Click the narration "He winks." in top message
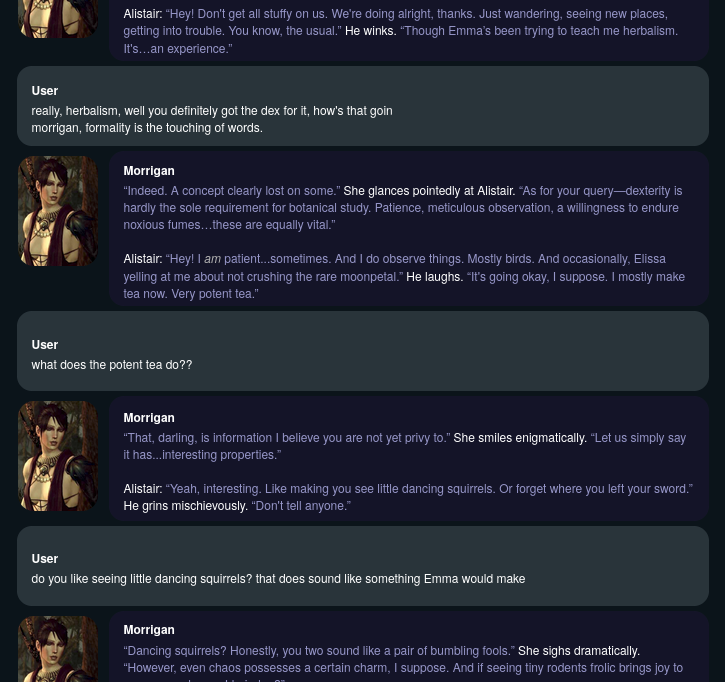 pos(370,31)
